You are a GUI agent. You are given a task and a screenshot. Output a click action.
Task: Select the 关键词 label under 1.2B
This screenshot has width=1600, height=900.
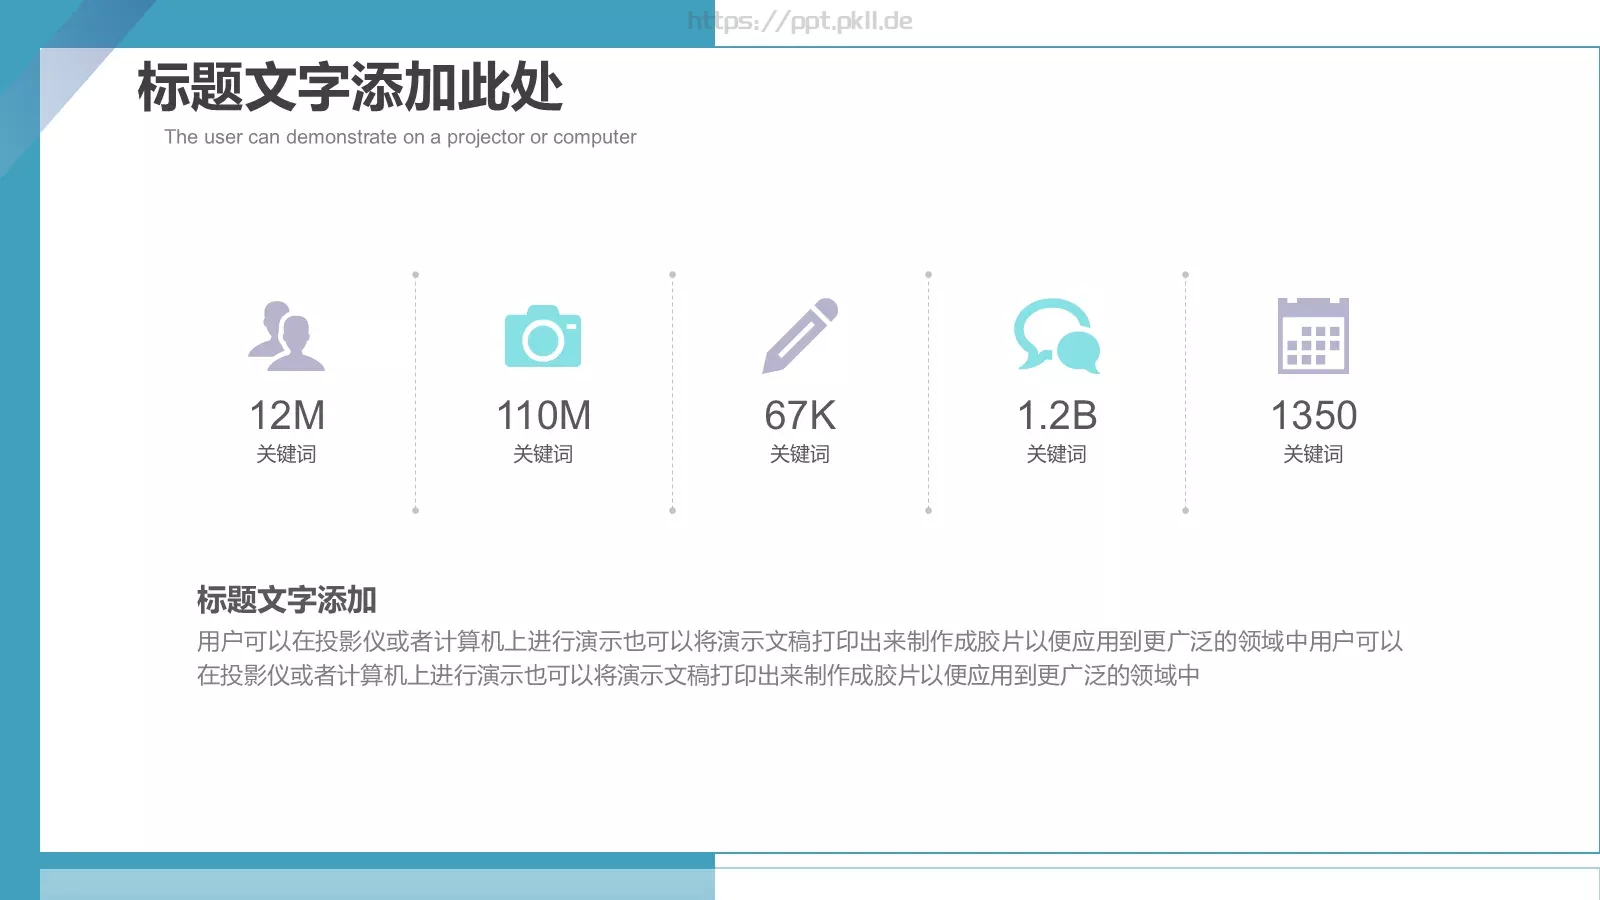(x=1057, y=454)
